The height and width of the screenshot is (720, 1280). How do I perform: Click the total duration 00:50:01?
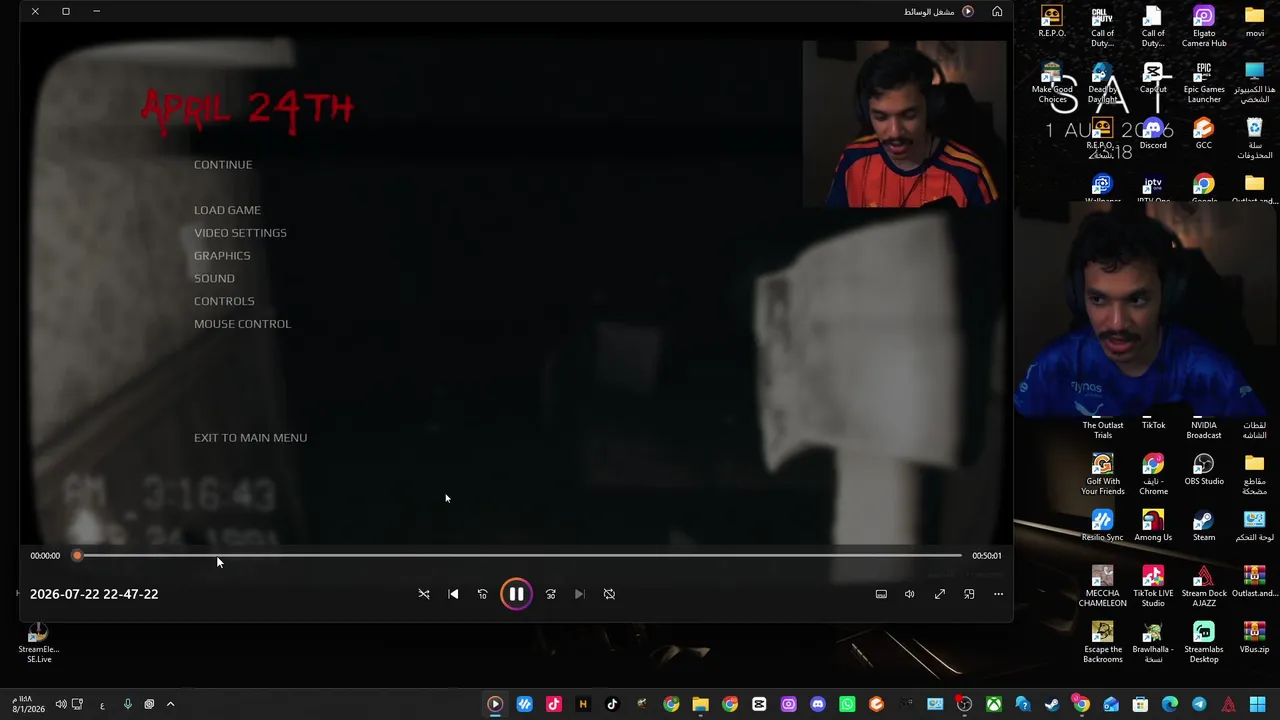[986, 556]
